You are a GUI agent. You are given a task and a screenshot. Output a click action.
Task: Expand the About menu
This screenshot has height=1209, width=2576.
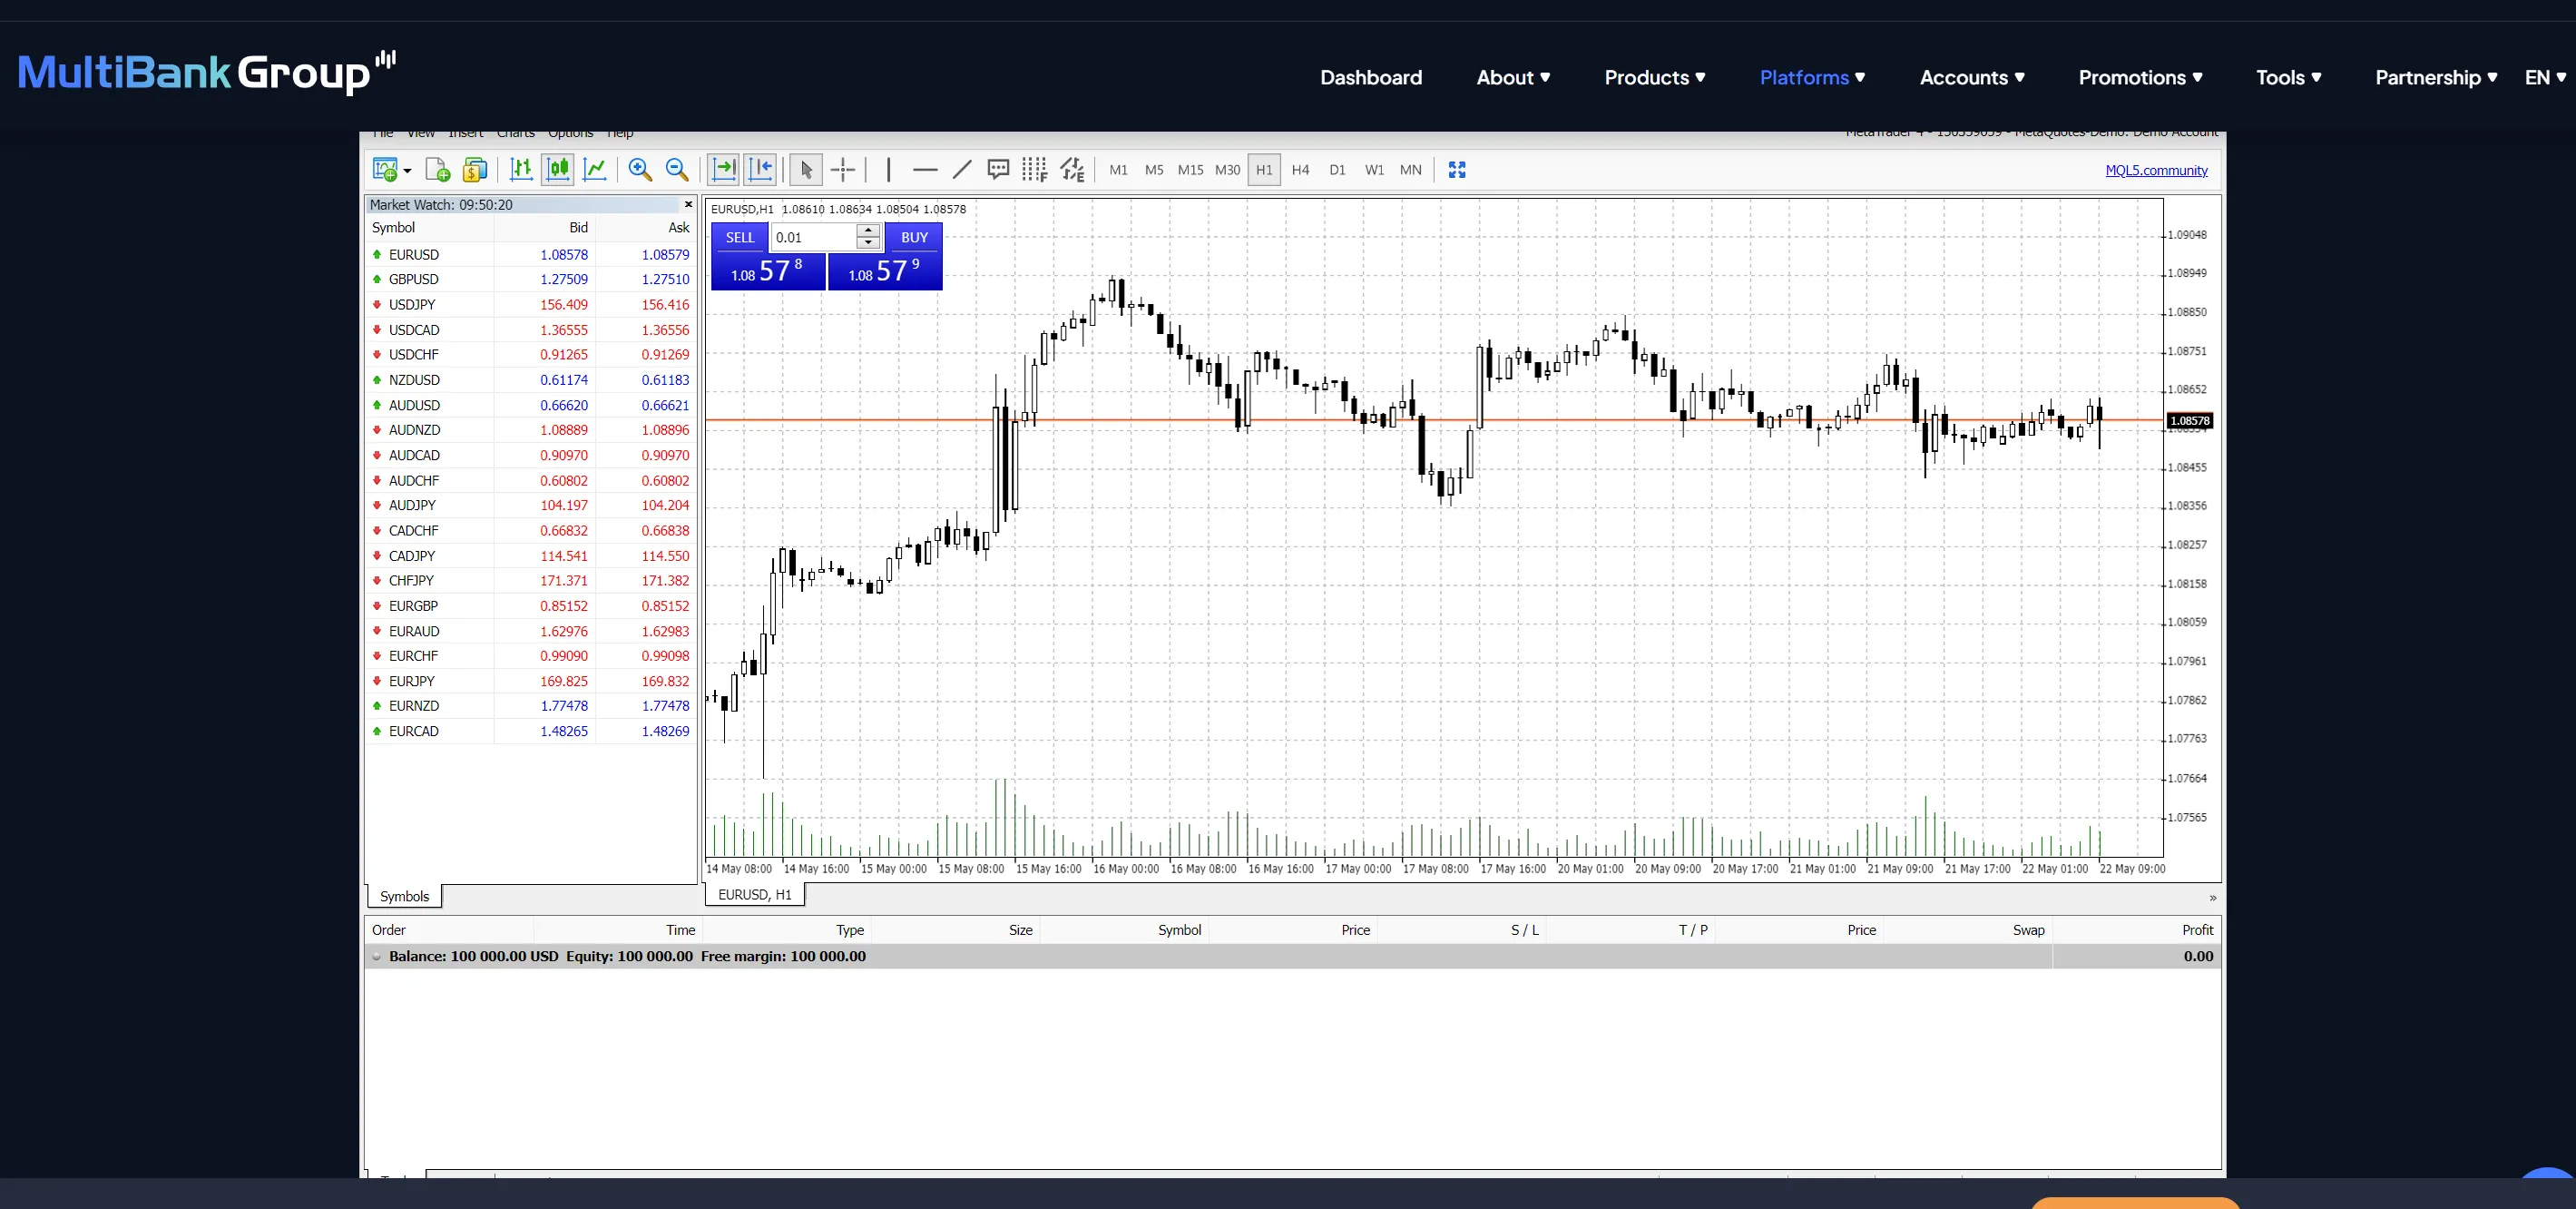pyautogui.click(x=1513, y=77)
